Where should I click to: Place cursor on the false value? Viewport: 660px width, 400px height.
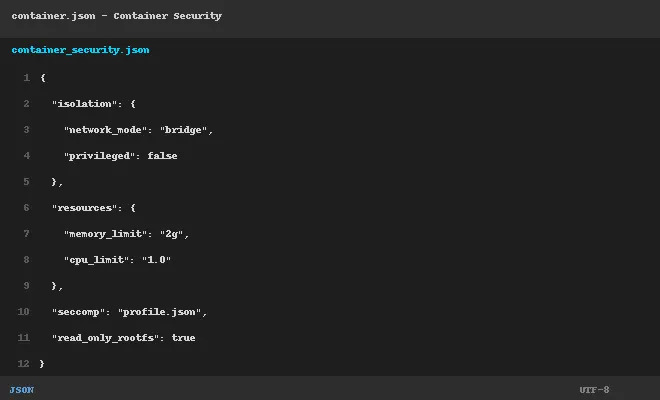click(162, 156)
